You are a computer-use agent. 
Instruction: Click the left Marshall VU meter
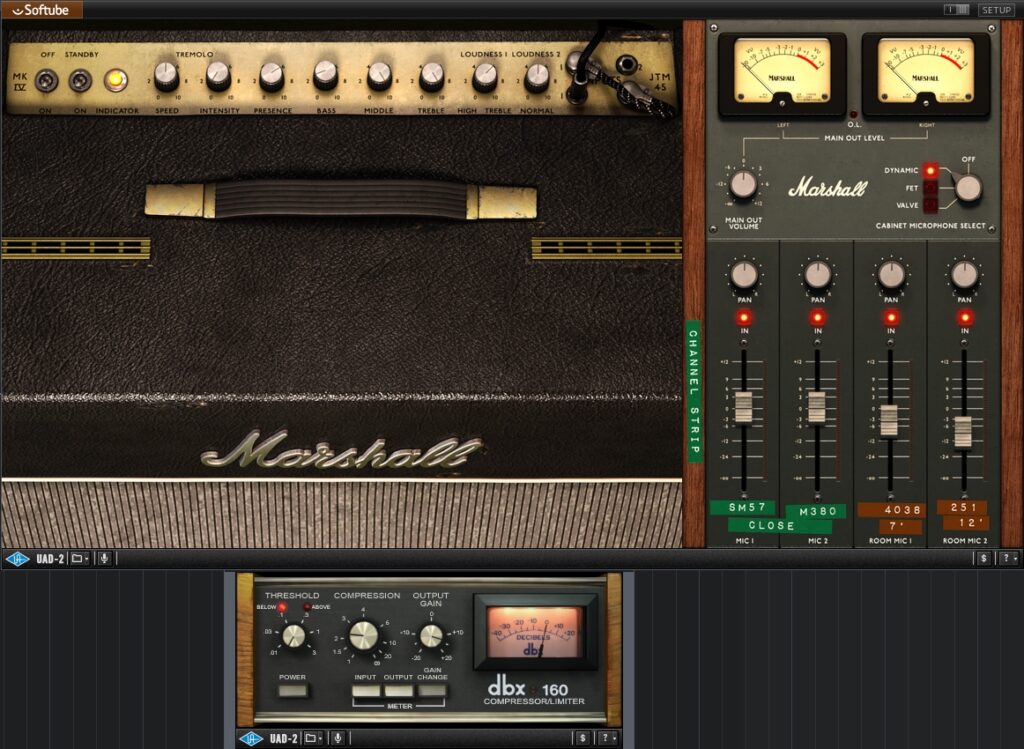782,73
